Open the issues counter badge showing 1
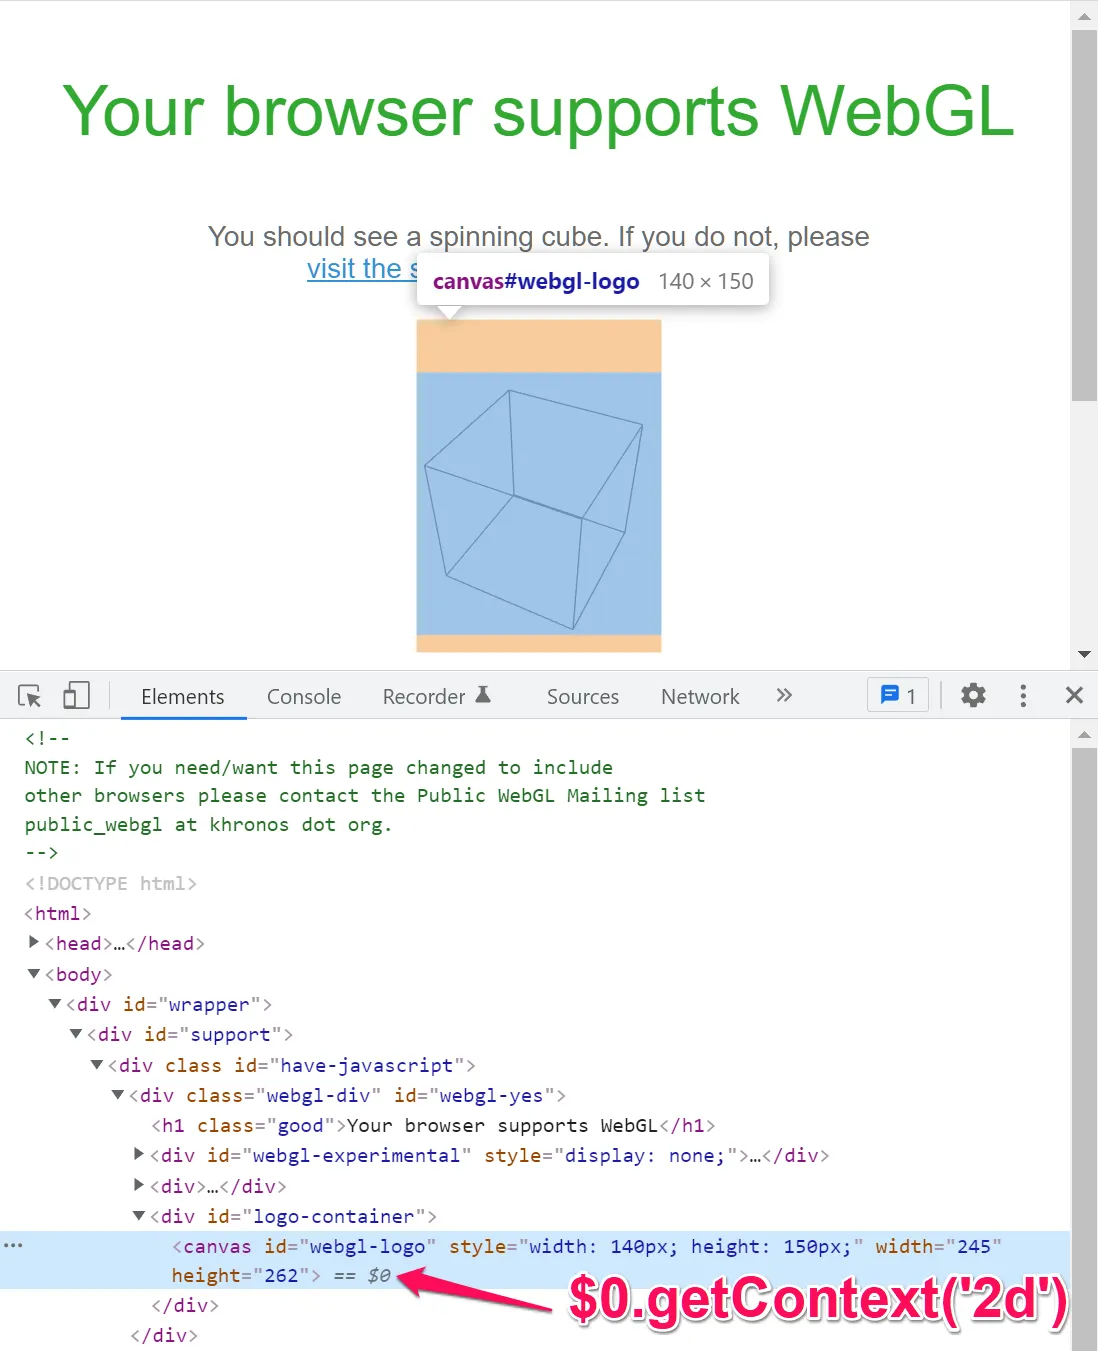This screenshot has height=1351, width=1098. (x=898, y=695)
